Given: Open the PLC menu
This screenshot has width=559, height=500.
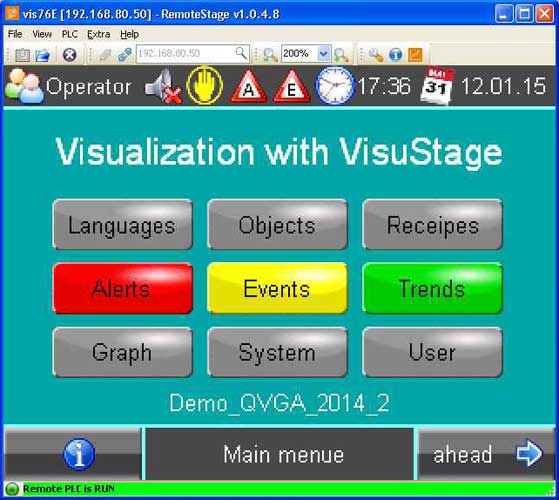Looking at the screenshot, I should (x=70, y=34).
